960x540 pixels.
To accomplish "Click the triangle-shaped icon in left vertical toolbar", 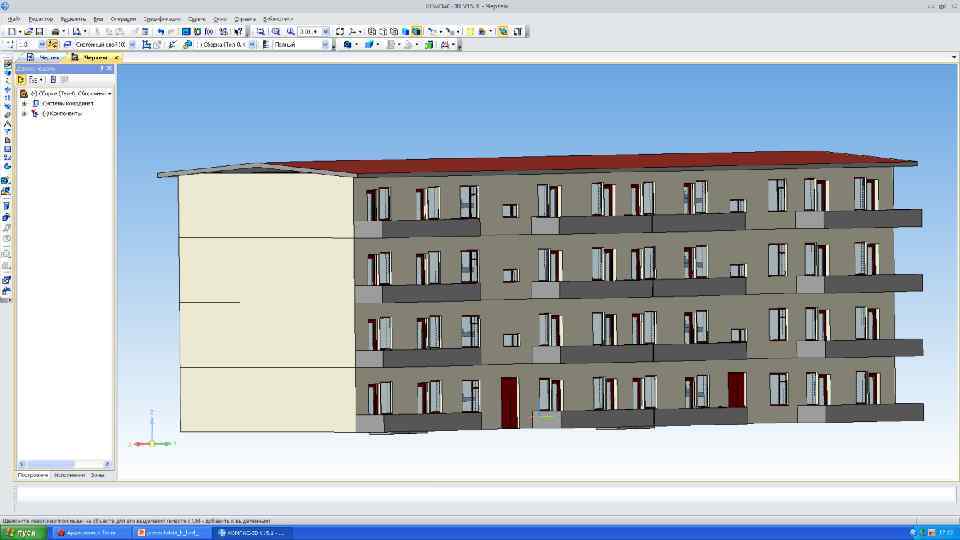I will [7, 123].
